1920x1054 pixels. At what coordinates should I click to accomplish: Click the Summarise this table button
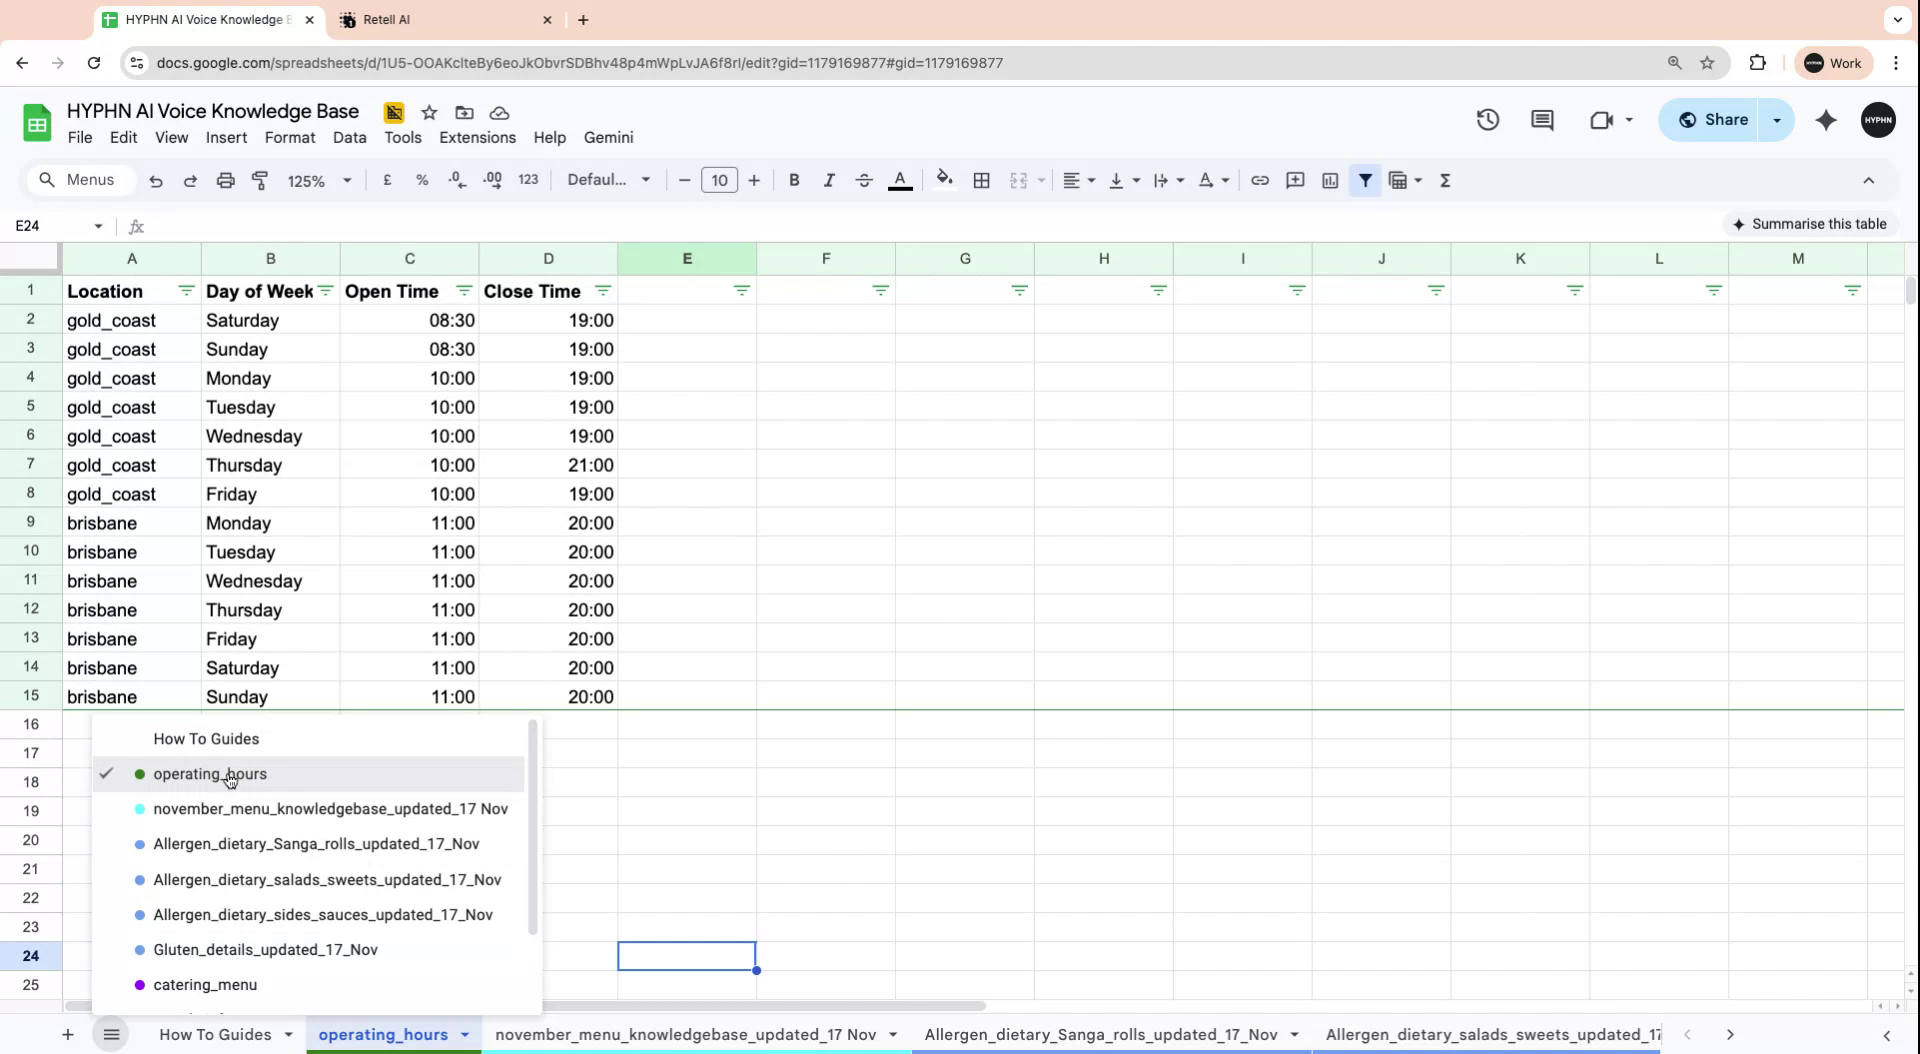(1811, 223)
